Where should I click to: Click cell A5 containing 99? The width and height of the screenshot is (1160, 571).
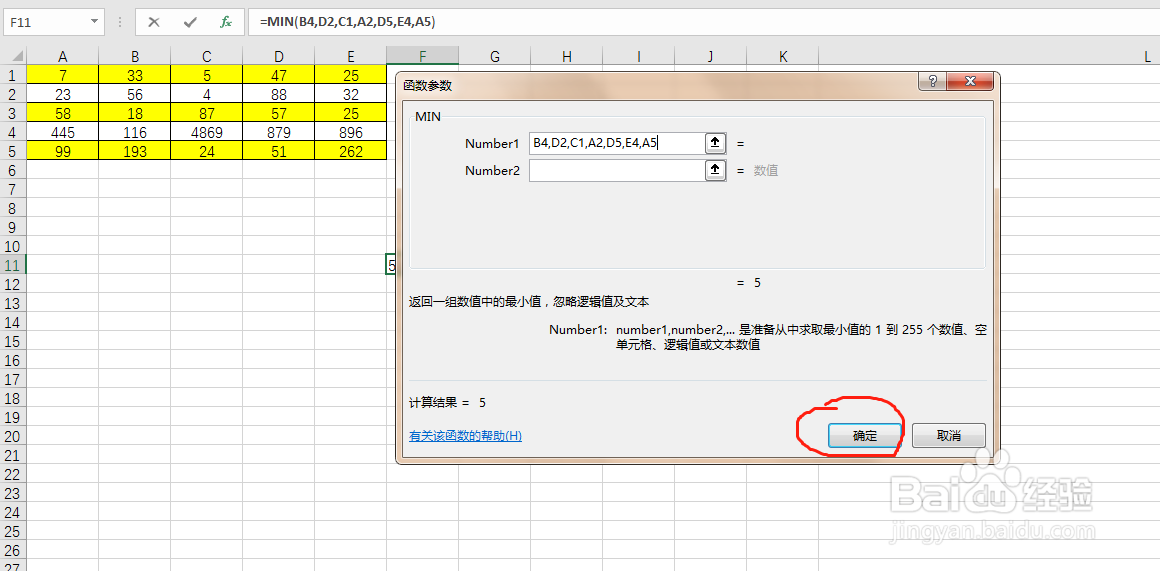point(63,152)
